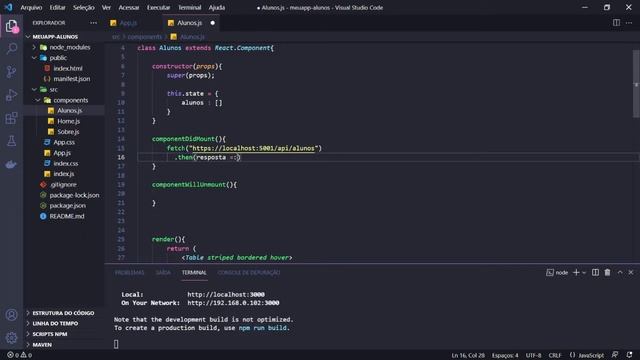640x360 pixels.
Task: Create a new terminal with plus icon
Action: [x=576, y=272]
